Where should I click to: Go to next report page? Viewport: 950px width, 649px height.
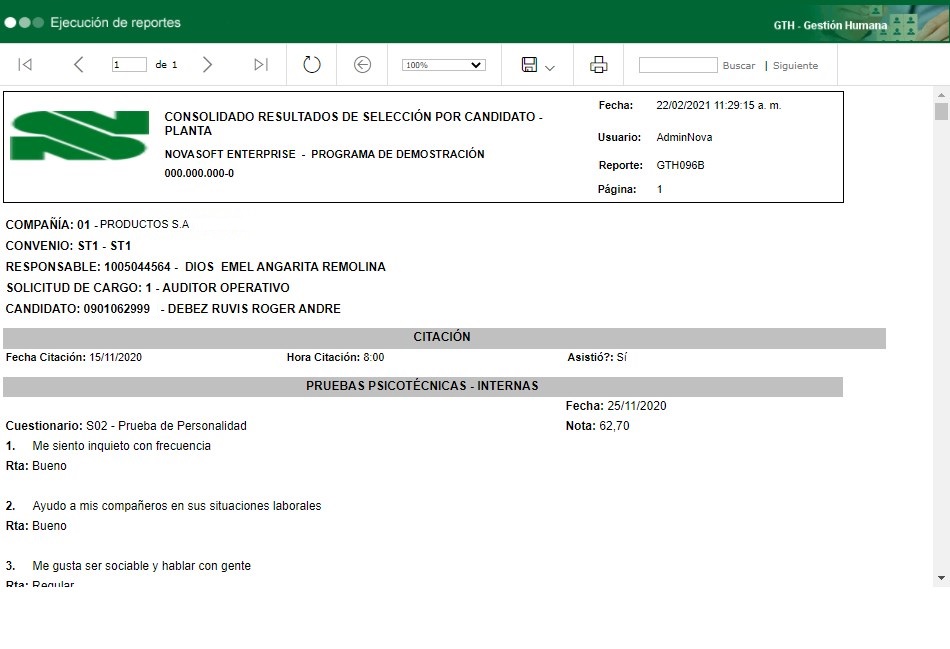click(x=207, y=64)
